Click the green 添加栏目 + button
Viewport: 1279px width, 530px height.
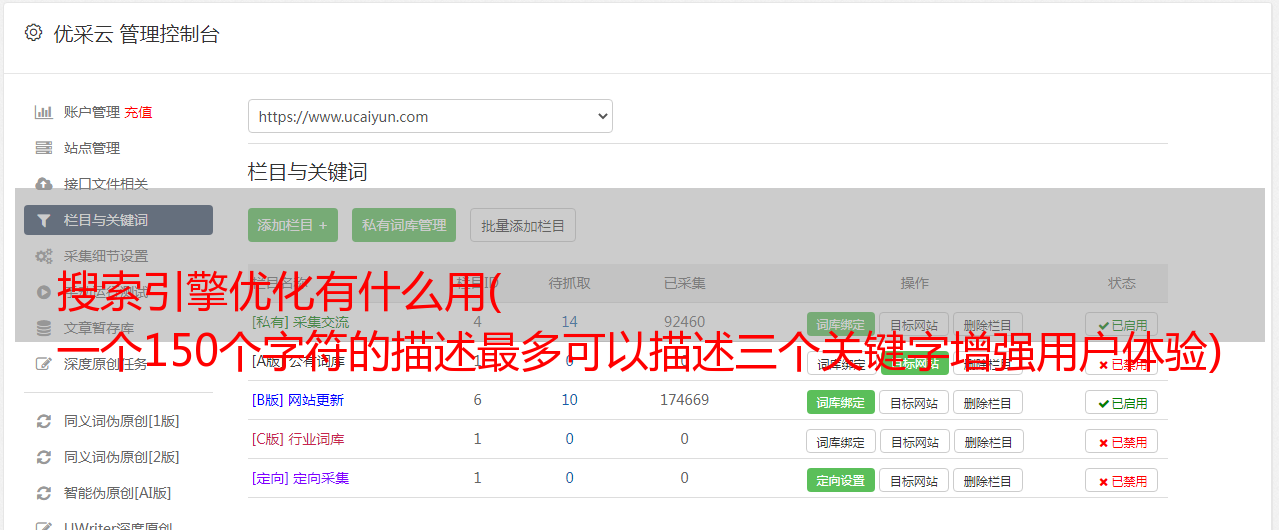(x=293, y=225)
